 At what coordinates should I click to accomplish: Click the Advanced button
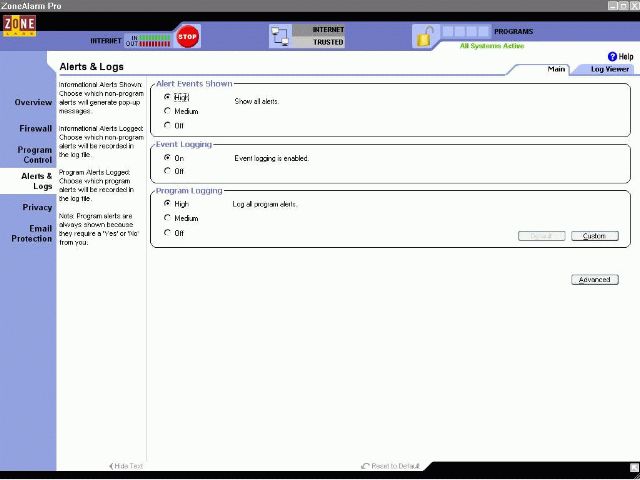pyautogui.click(x=594, y=280)
